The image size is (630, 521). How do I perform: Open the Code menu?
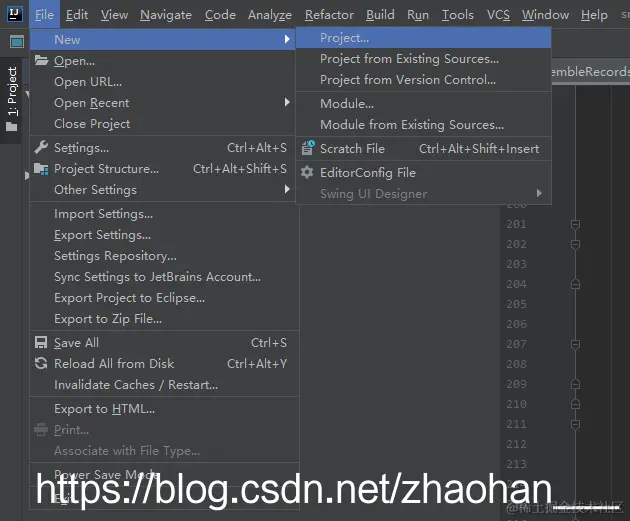click(220, 14)
